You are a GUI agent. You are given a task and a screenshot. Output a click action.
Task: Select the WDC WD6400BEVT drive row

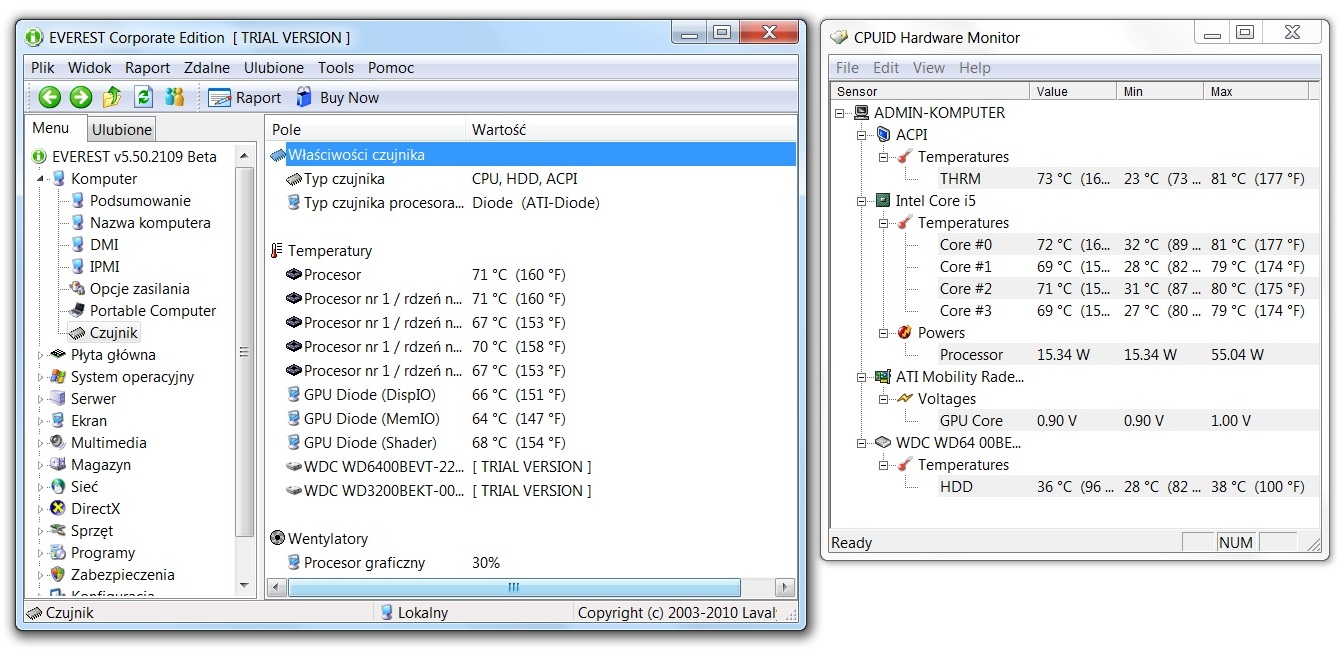(x=532, y=467)
